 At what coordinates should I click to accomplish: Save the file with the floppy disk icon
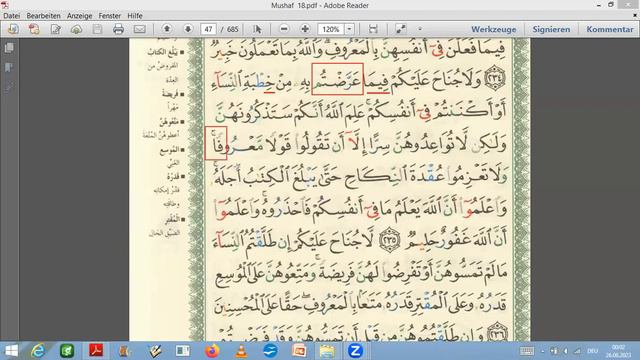pyautogui.click(x=97, y=29)
